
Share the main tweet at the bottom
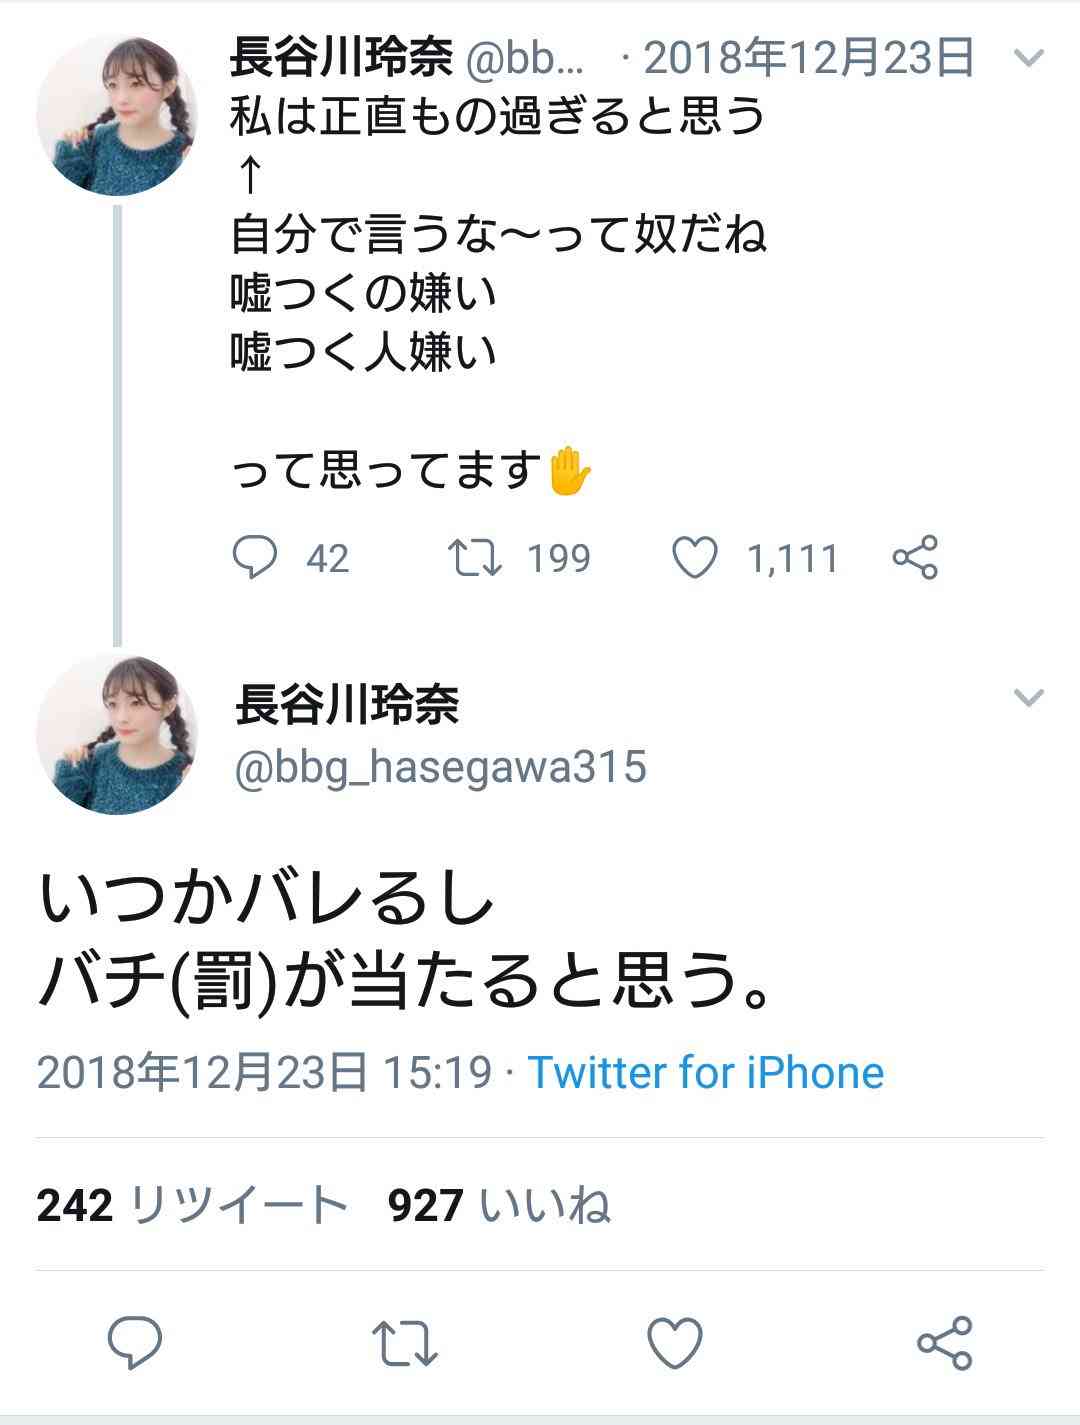pos(945,1342)
